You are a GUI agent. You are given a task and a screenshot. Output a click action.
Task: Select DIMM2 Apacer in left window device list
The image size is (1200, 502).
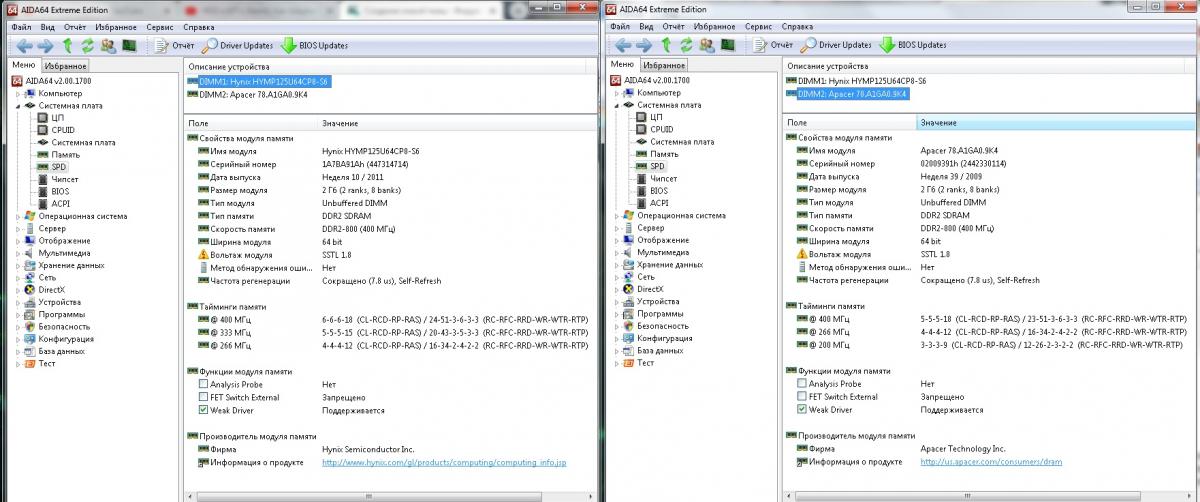tap(247, 94)
